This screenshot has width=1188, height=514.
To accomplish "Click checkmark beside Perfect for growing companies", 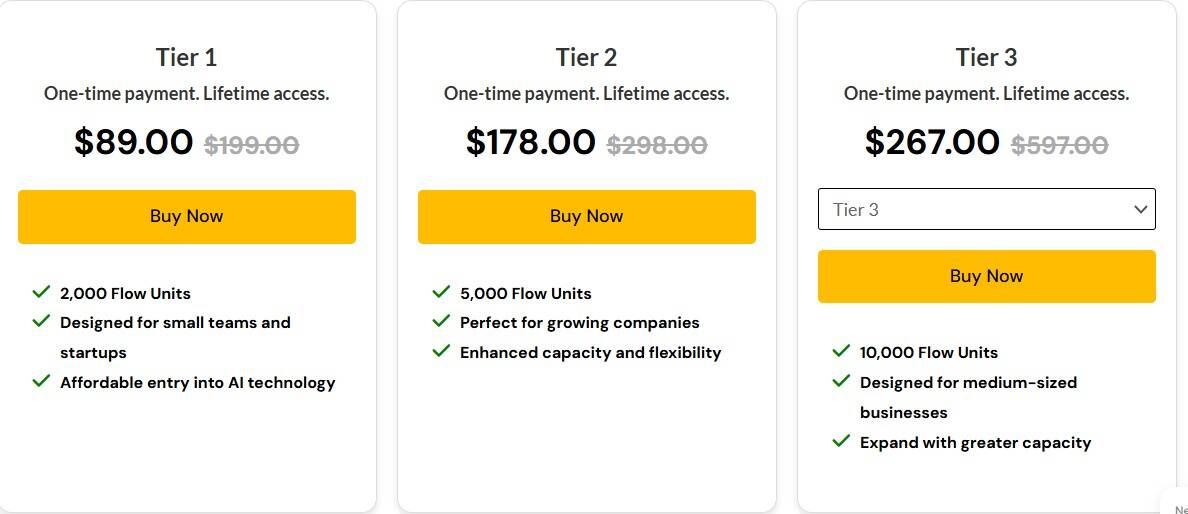I will pyautogui.click(x=441, y=322).
